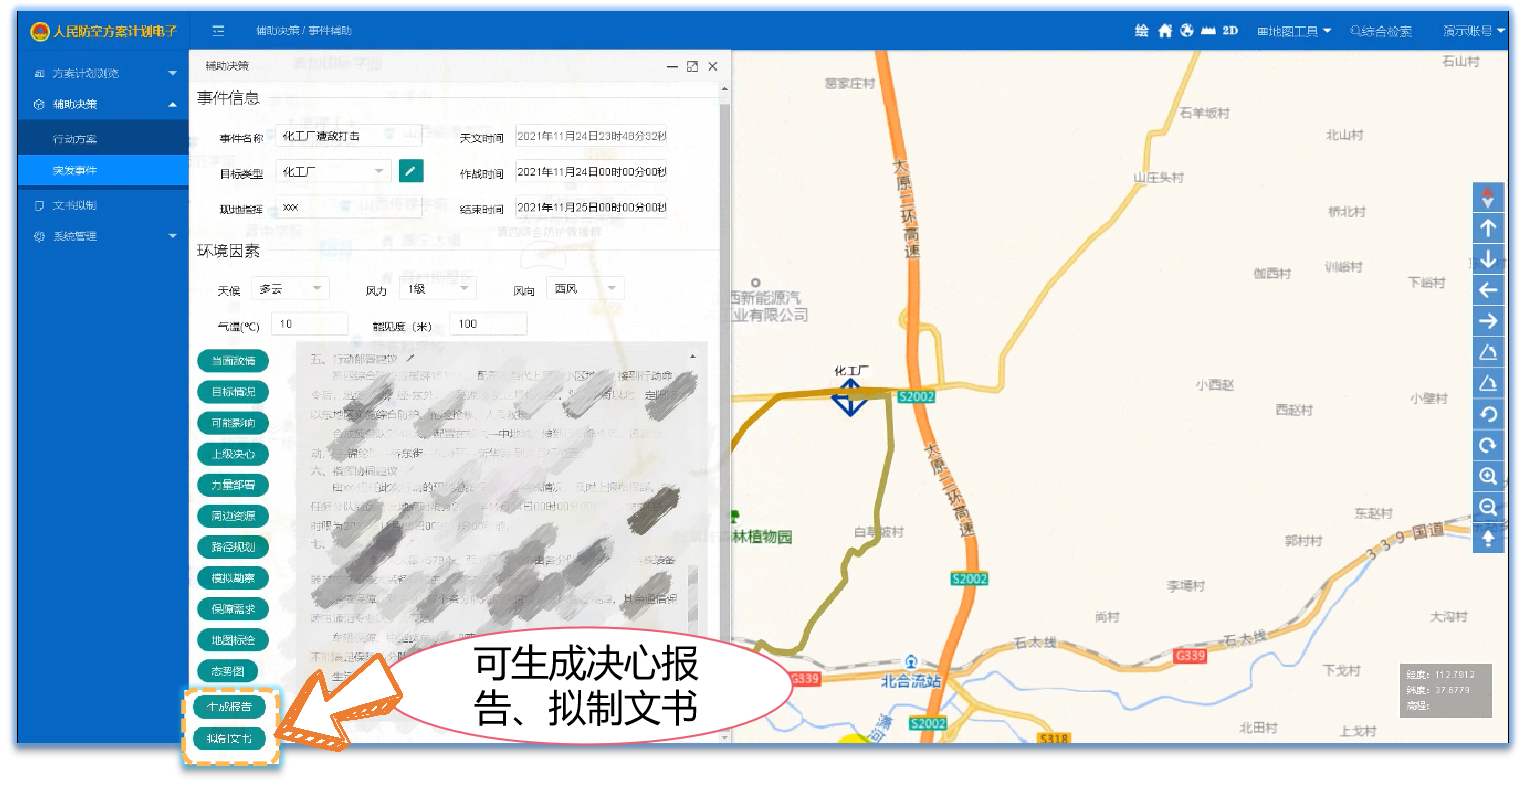Click the 地图标绘 button
The image size is (1527, 798).
point(234,639)
